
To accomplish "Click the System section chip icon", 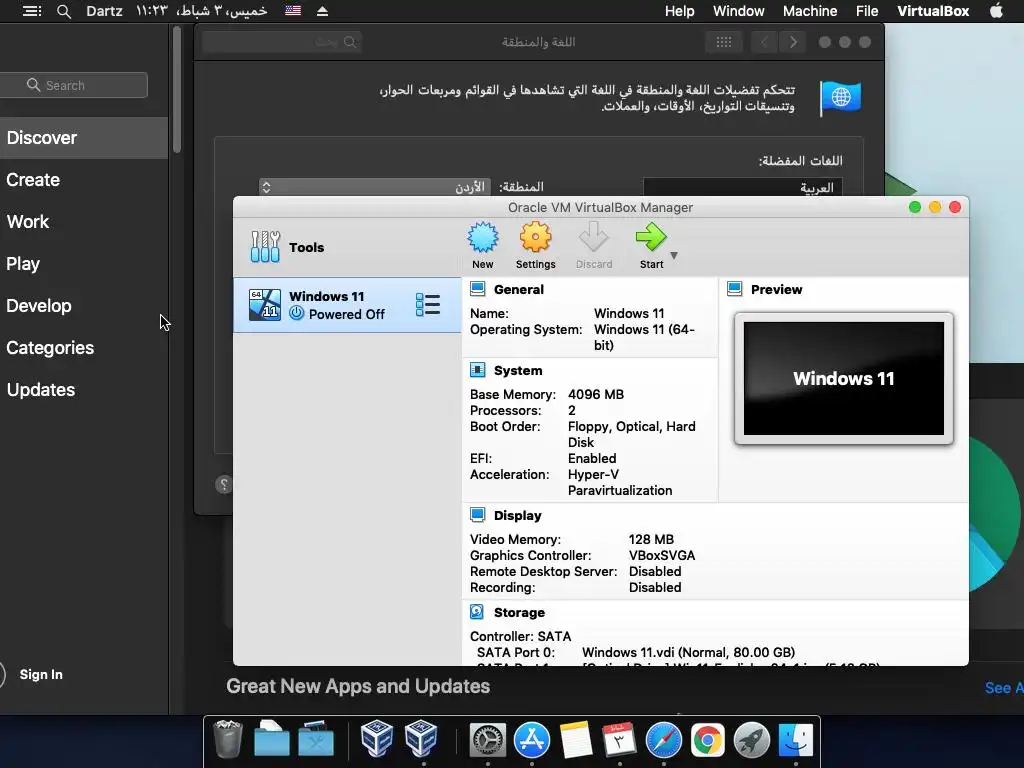I will tap(477, 370).
